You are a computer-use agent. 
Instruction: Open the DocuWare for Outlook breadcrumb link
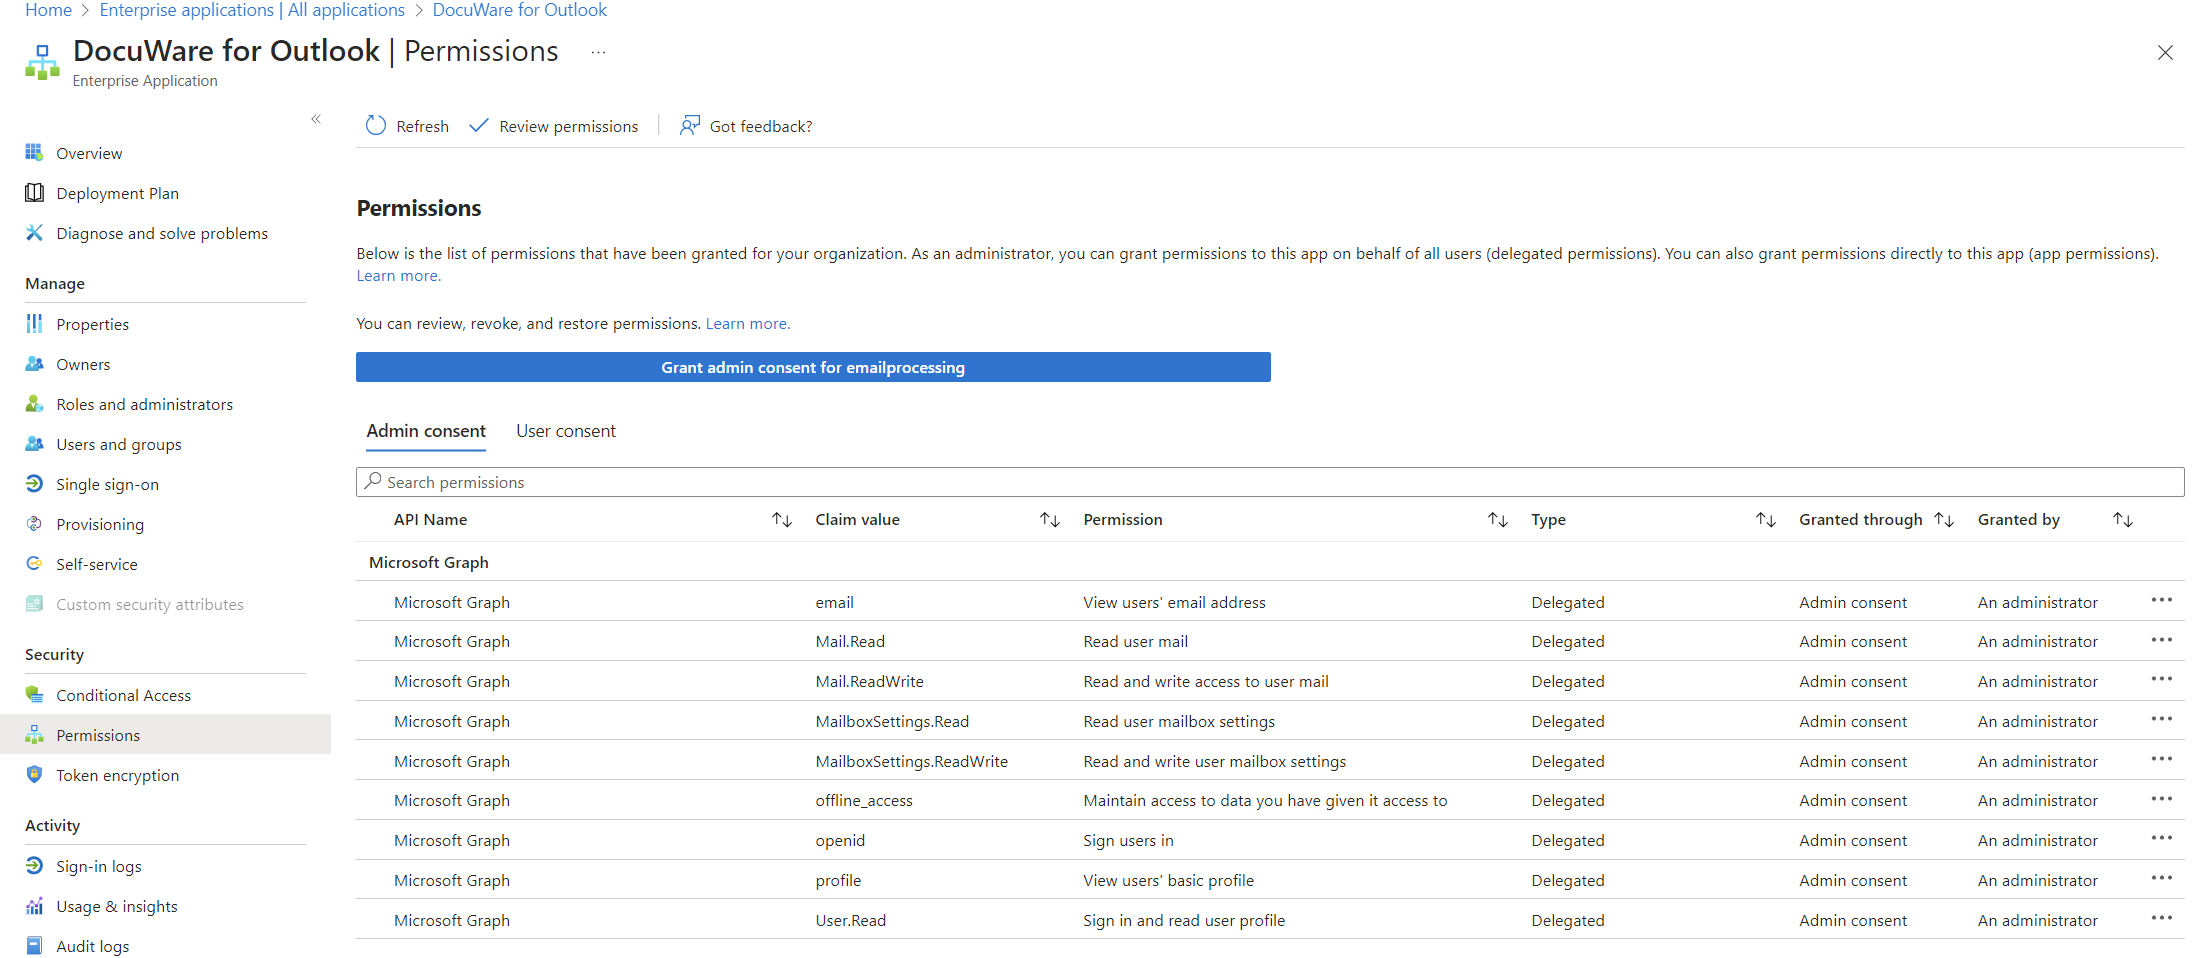tap(519, 10)
